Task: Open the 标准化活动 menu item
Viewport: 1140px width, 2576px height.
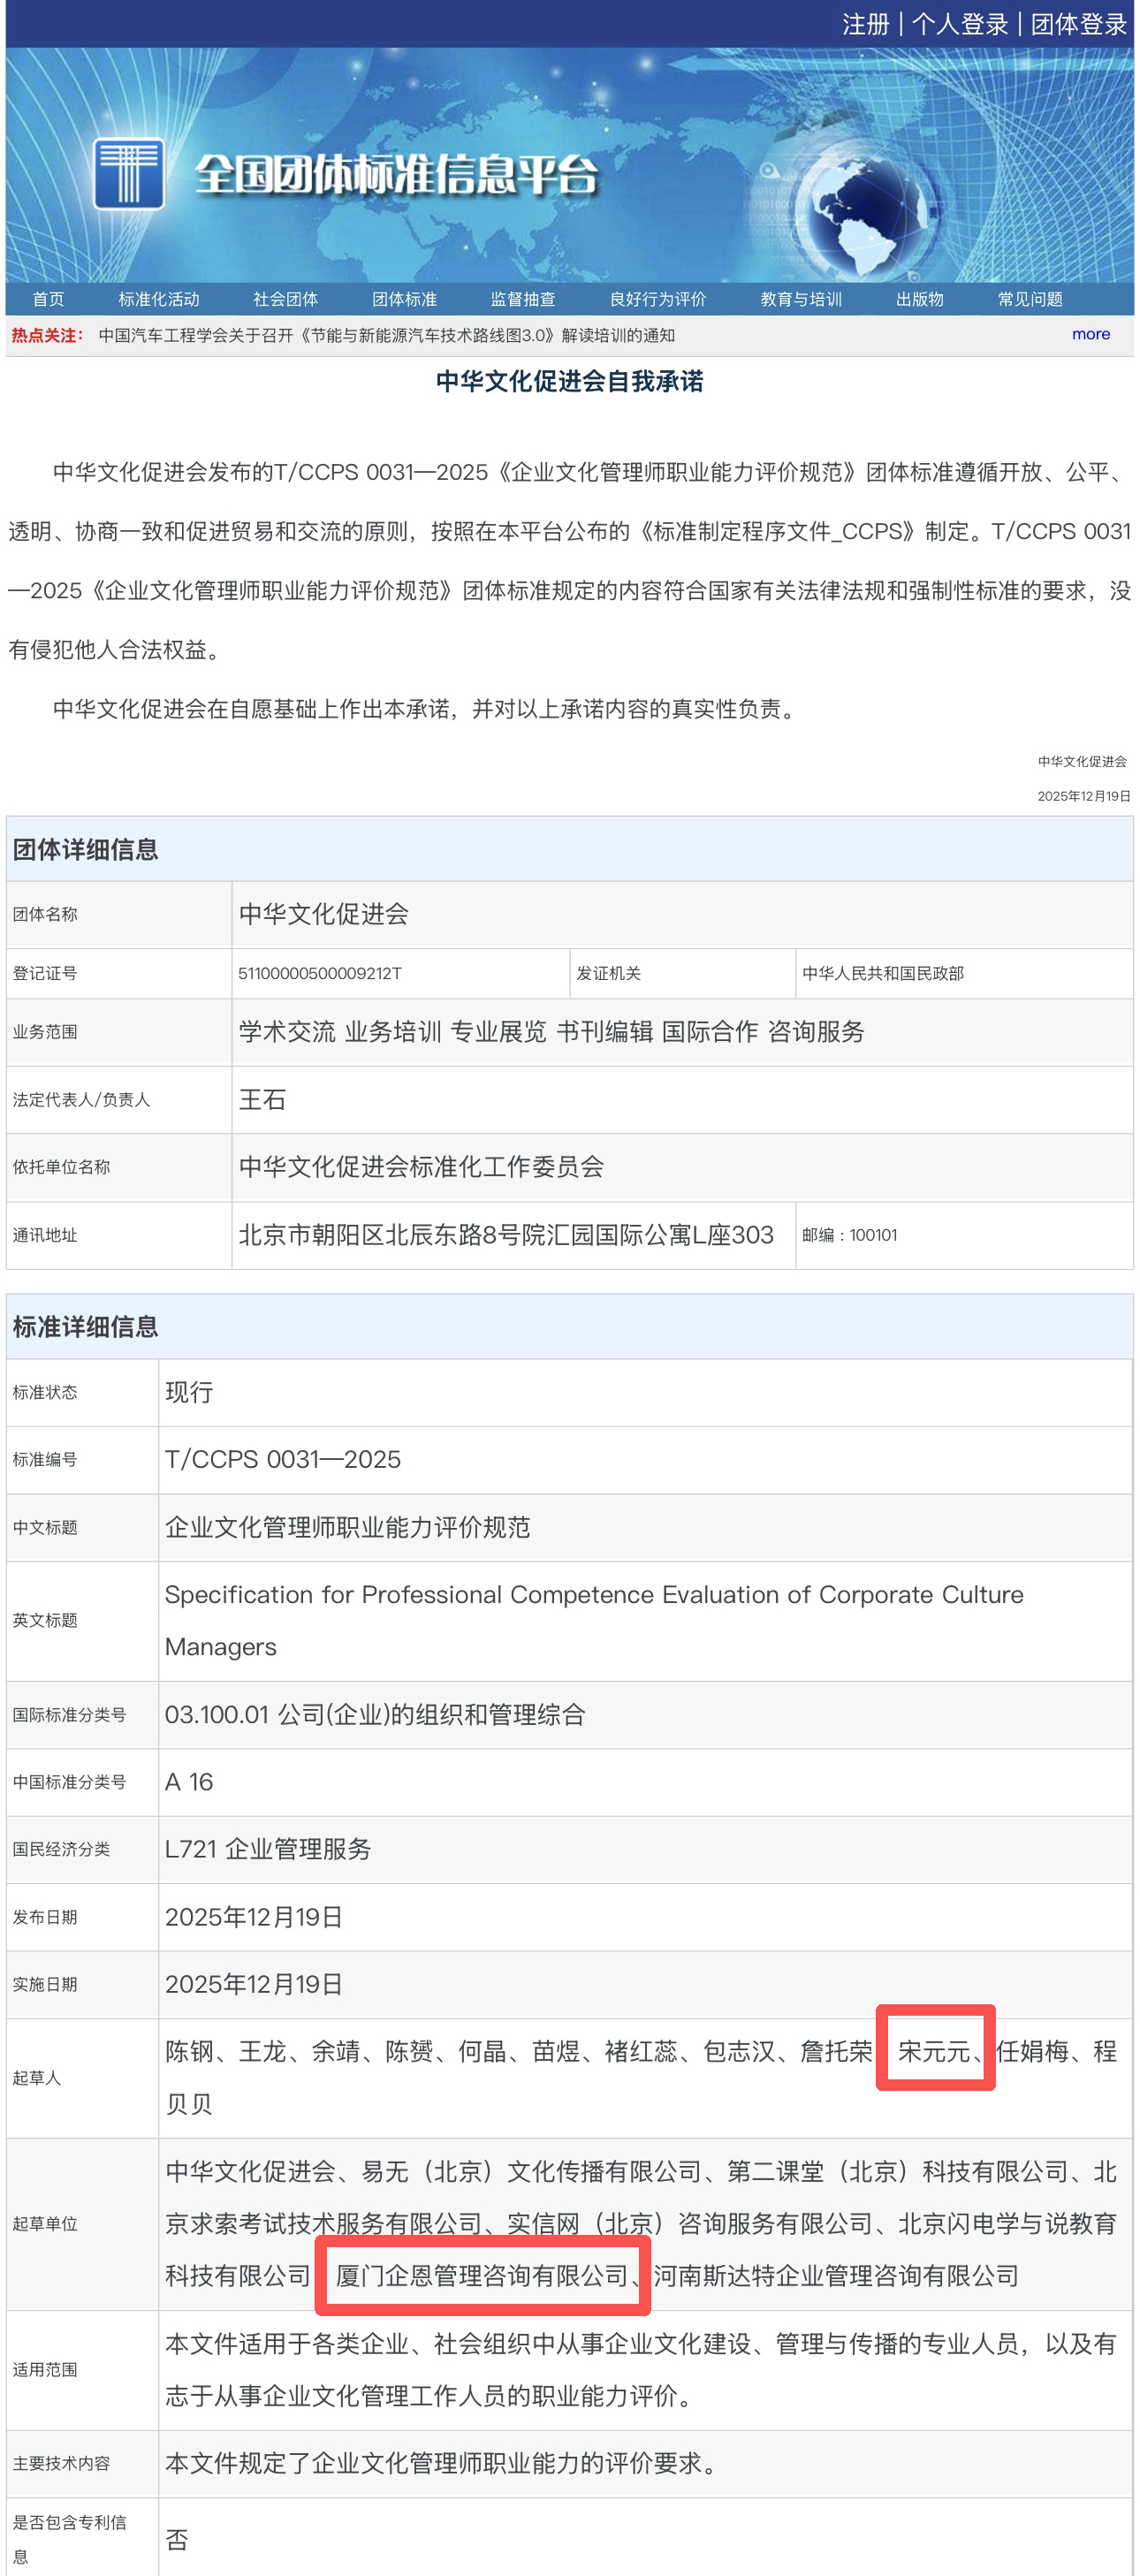Action: point(159,299)
